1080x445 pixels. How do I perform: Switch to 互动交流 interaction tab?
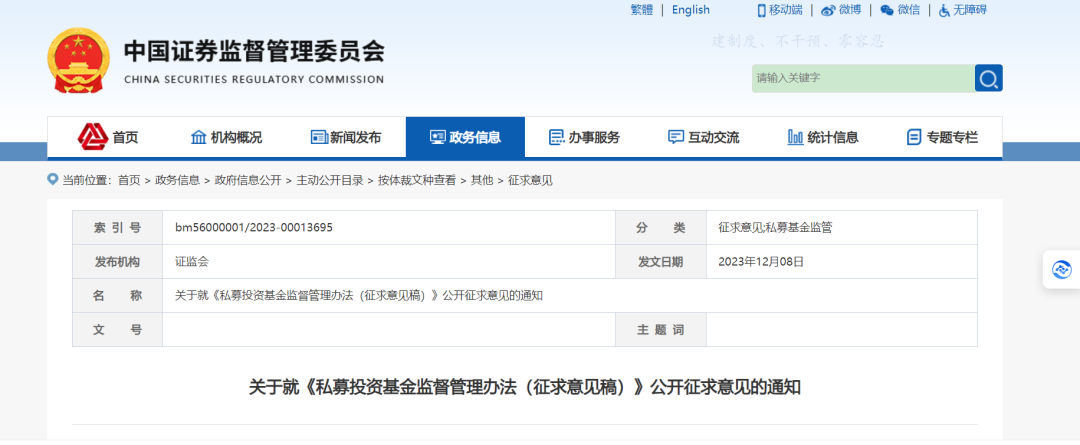pyautogui.click(x=703, y=137)
